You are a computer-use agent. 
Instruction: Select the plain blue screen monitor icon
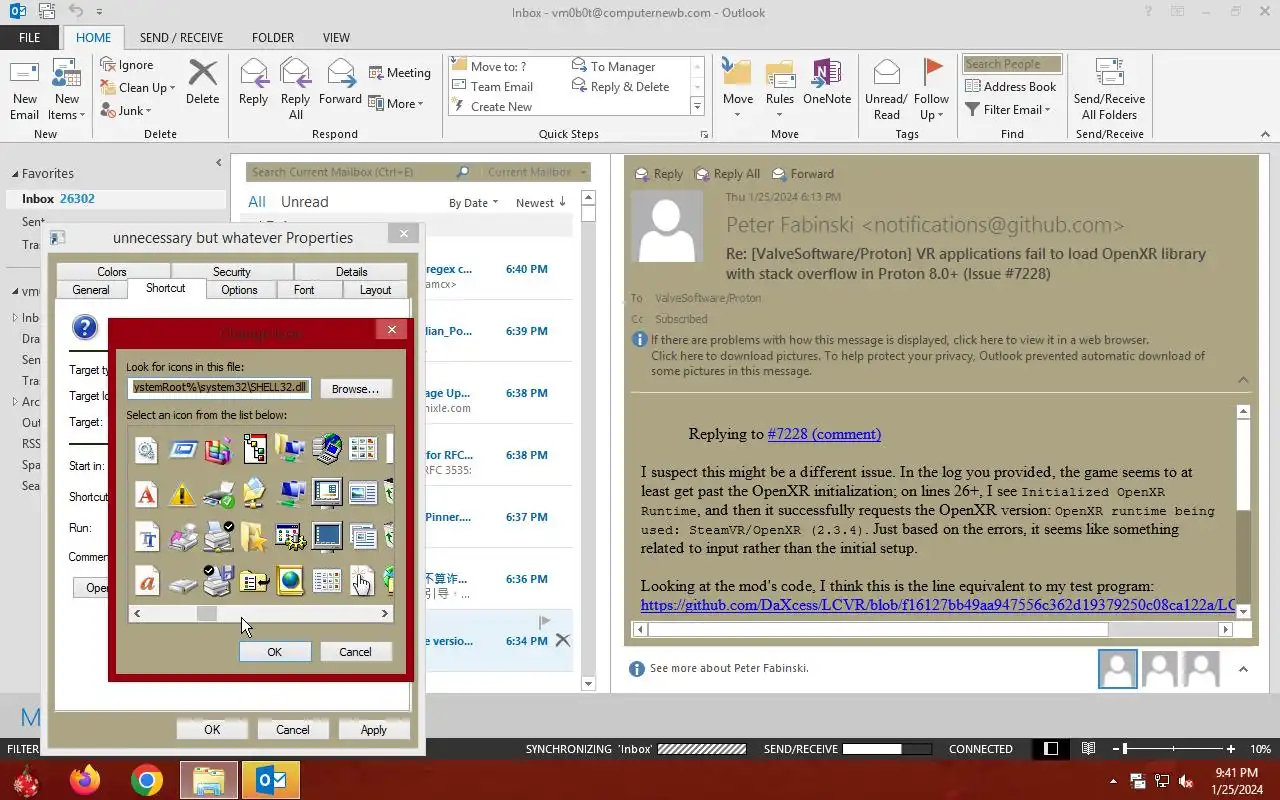tap(326, 537)
